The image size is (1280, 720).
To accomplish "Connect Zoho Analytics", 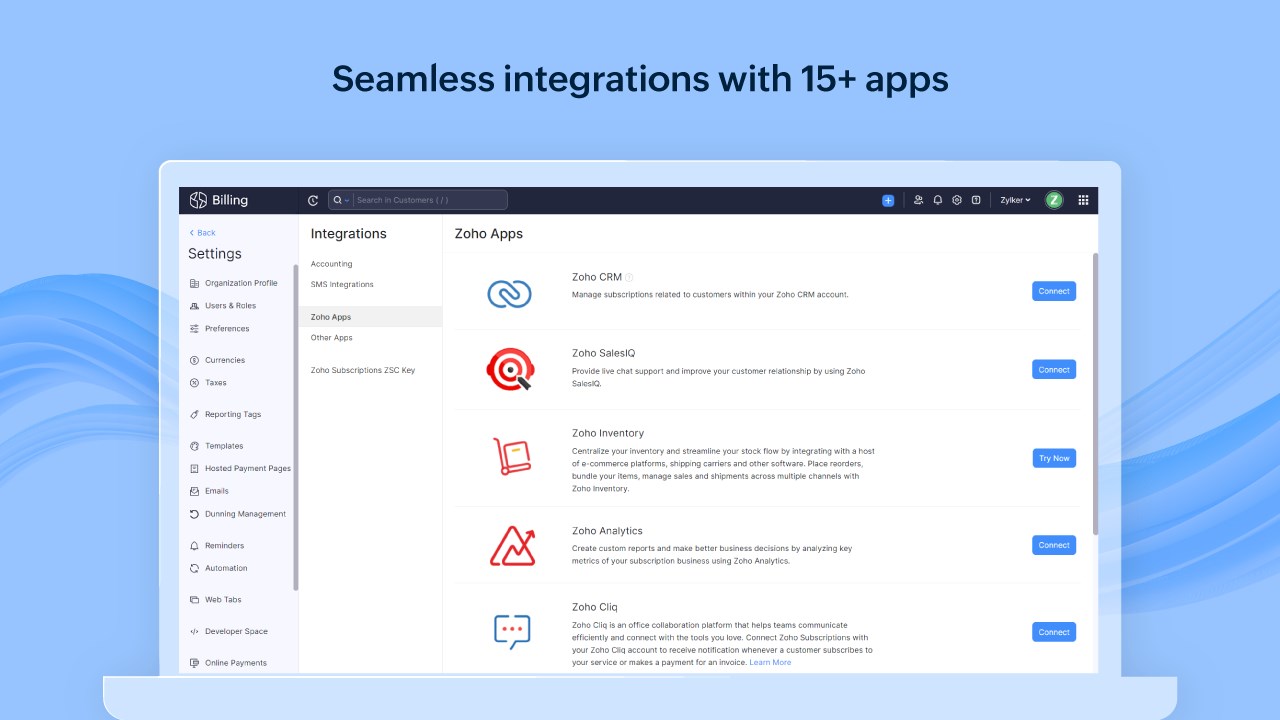I will click(1054, 545).
